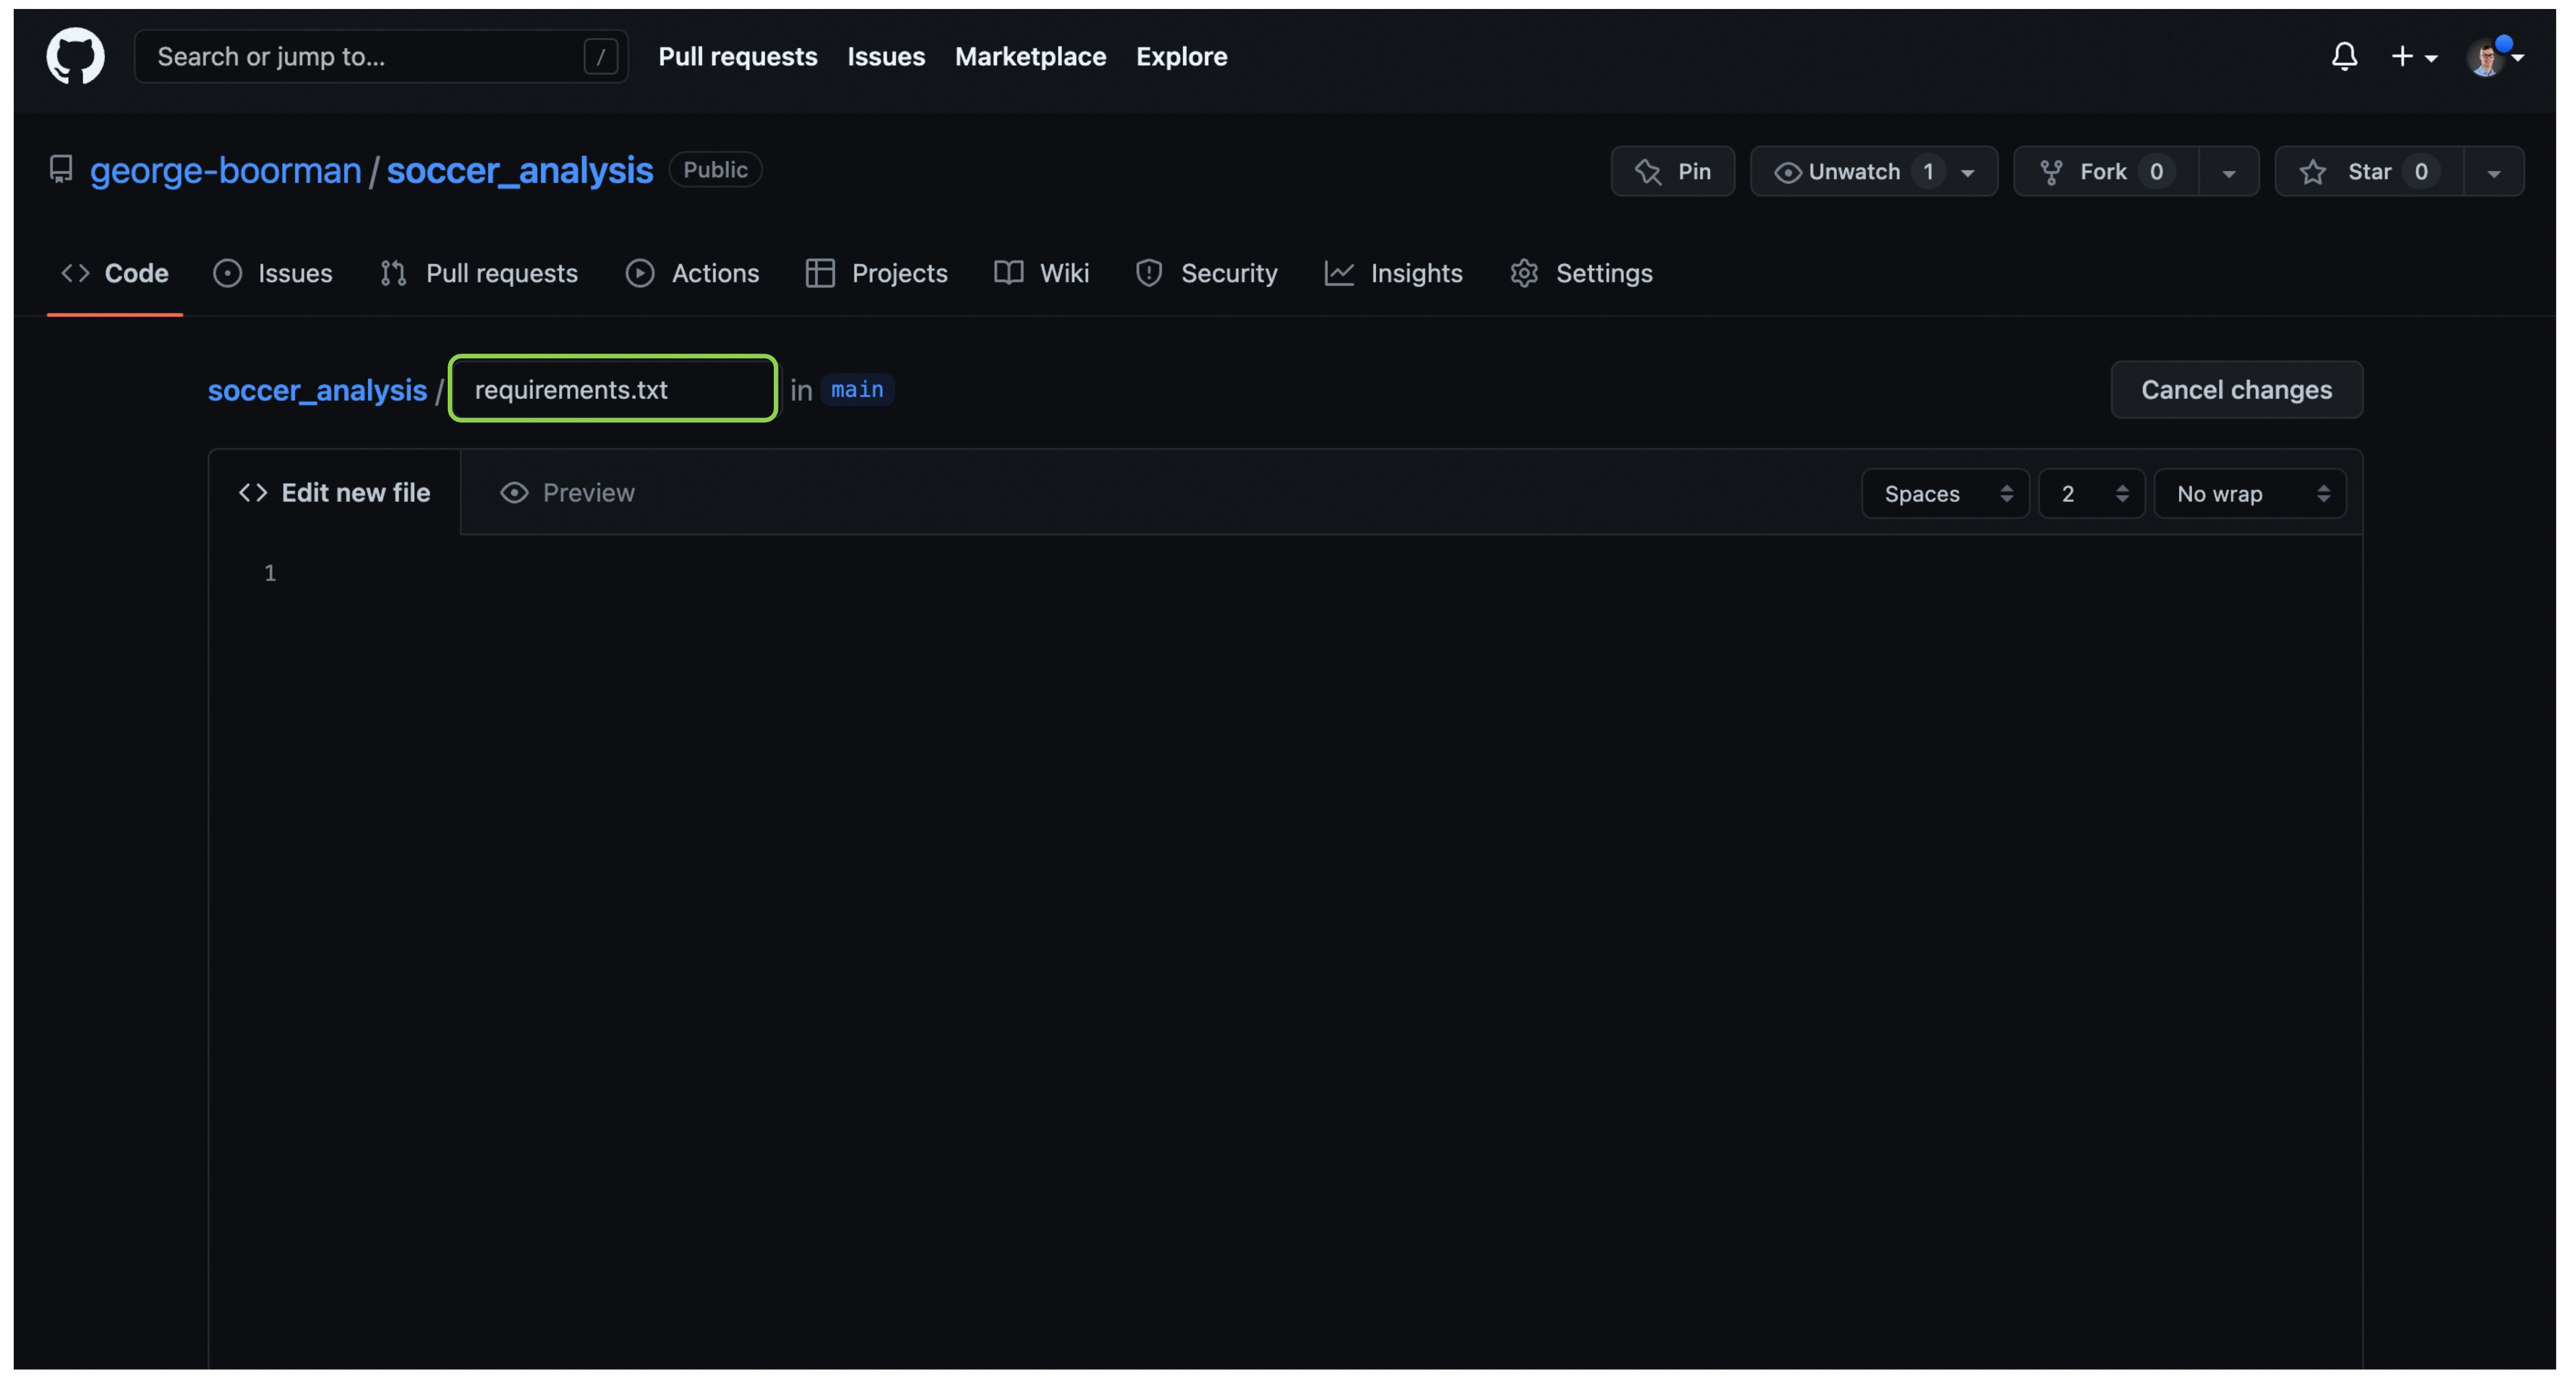
Task: Open the Actions tab
Action: pos(692,273)
